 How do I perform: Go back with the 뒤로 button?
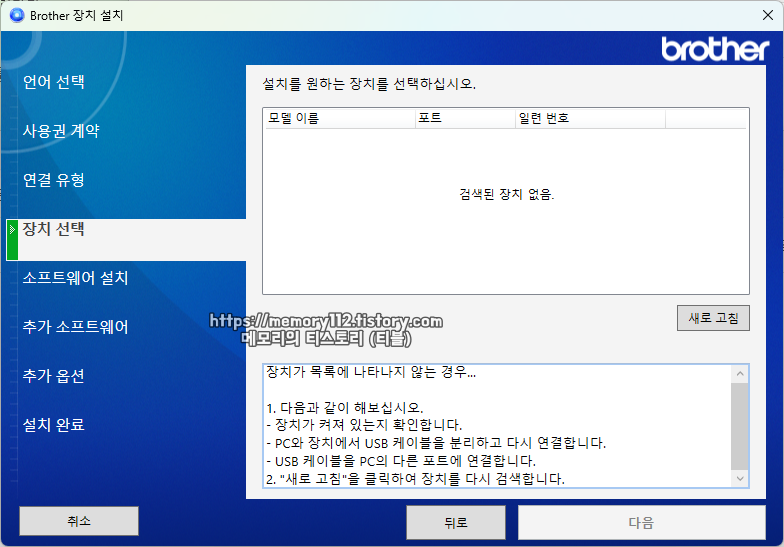pos(456,522)
